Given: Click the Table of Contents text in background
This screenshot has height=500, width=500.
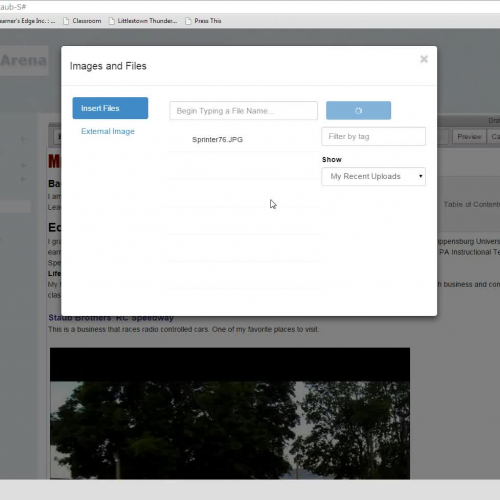Looking at the screenshot, I should [x=471, y=204].
